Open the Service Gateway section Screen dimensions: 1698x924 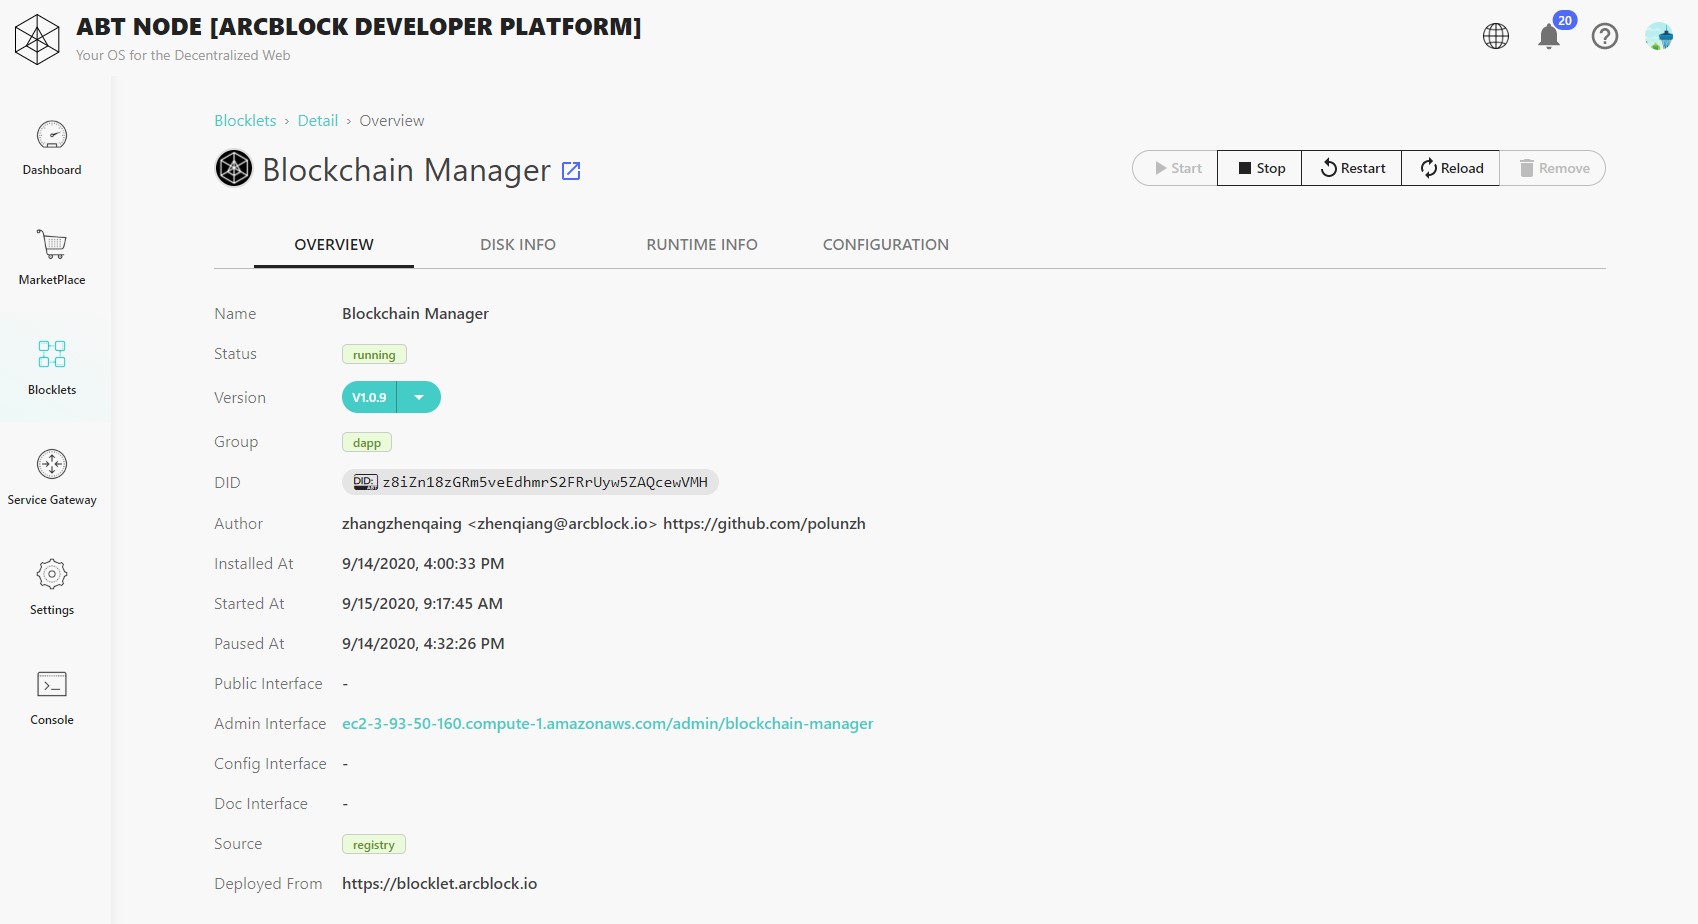(x=52, y=465)
